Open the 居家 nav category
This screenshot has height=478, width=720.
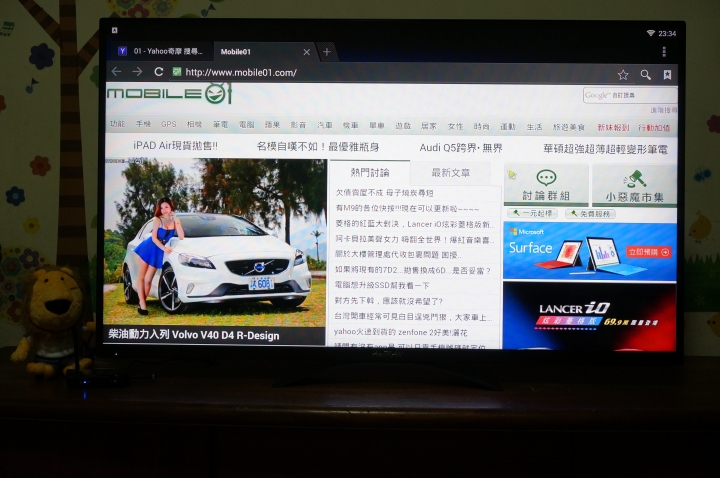coord(429,126)
